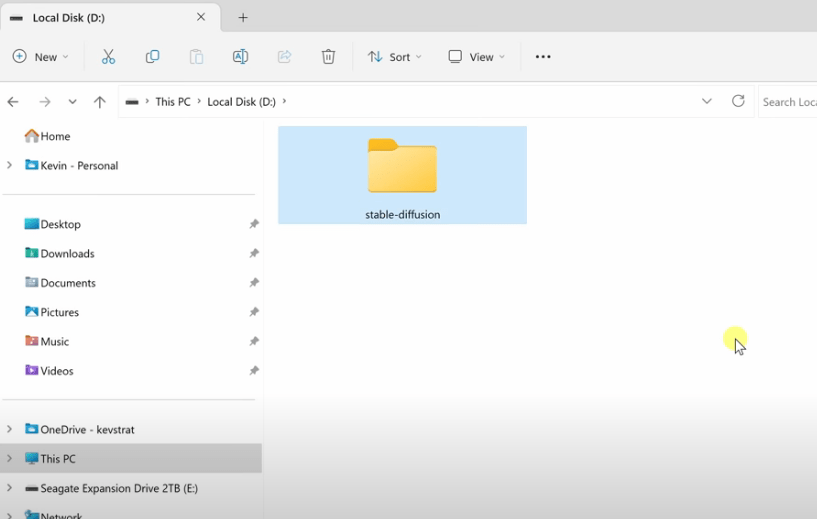Click the Paste clipboard icon
Screen dimensions: 817x519
tap(196, 57)
